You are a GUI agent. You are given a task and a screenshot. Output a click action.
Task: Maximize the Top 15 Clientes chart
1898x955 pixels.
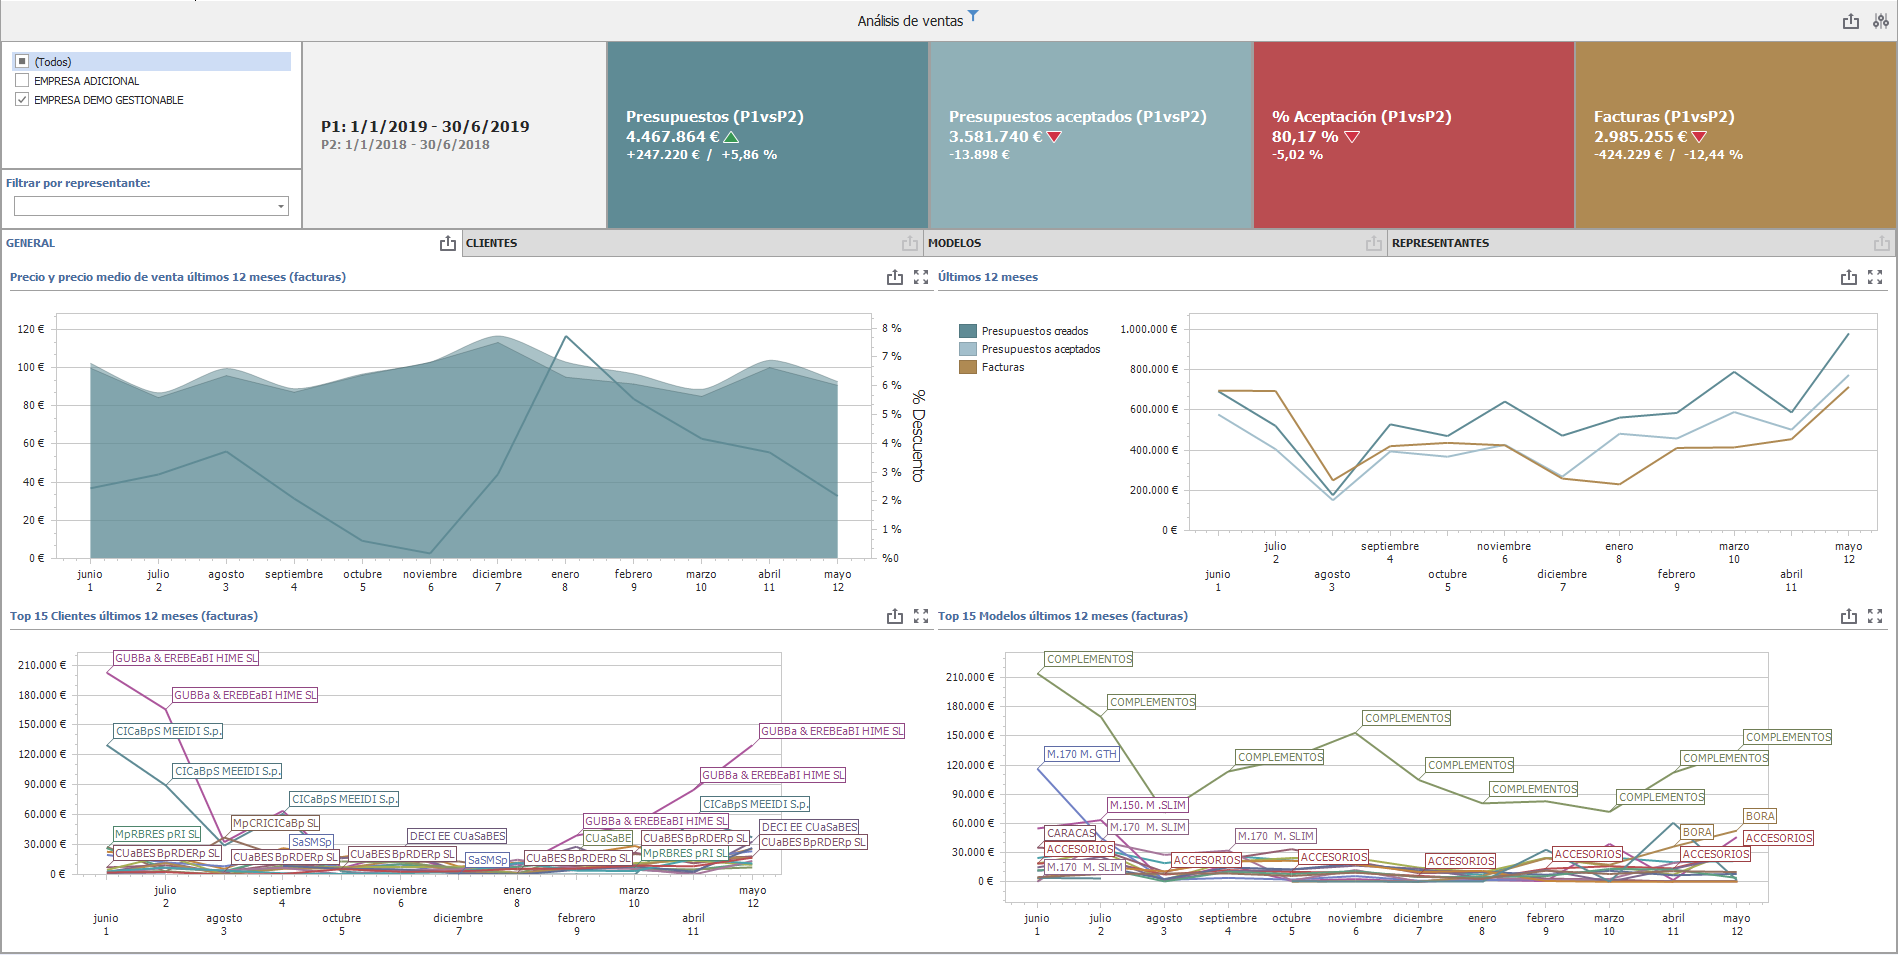(921, 616)
